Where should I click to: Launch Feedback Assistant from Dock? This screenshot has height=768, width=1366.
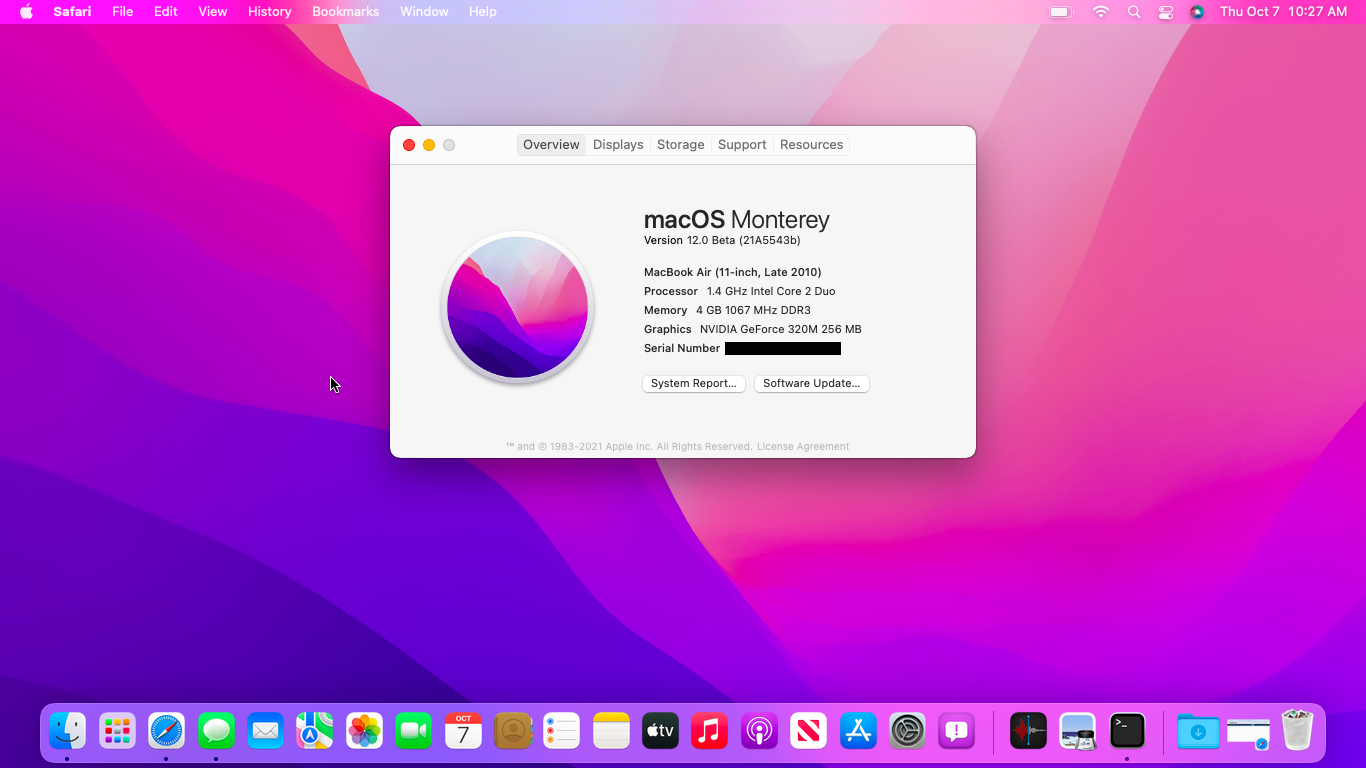[x=957, y=731]
